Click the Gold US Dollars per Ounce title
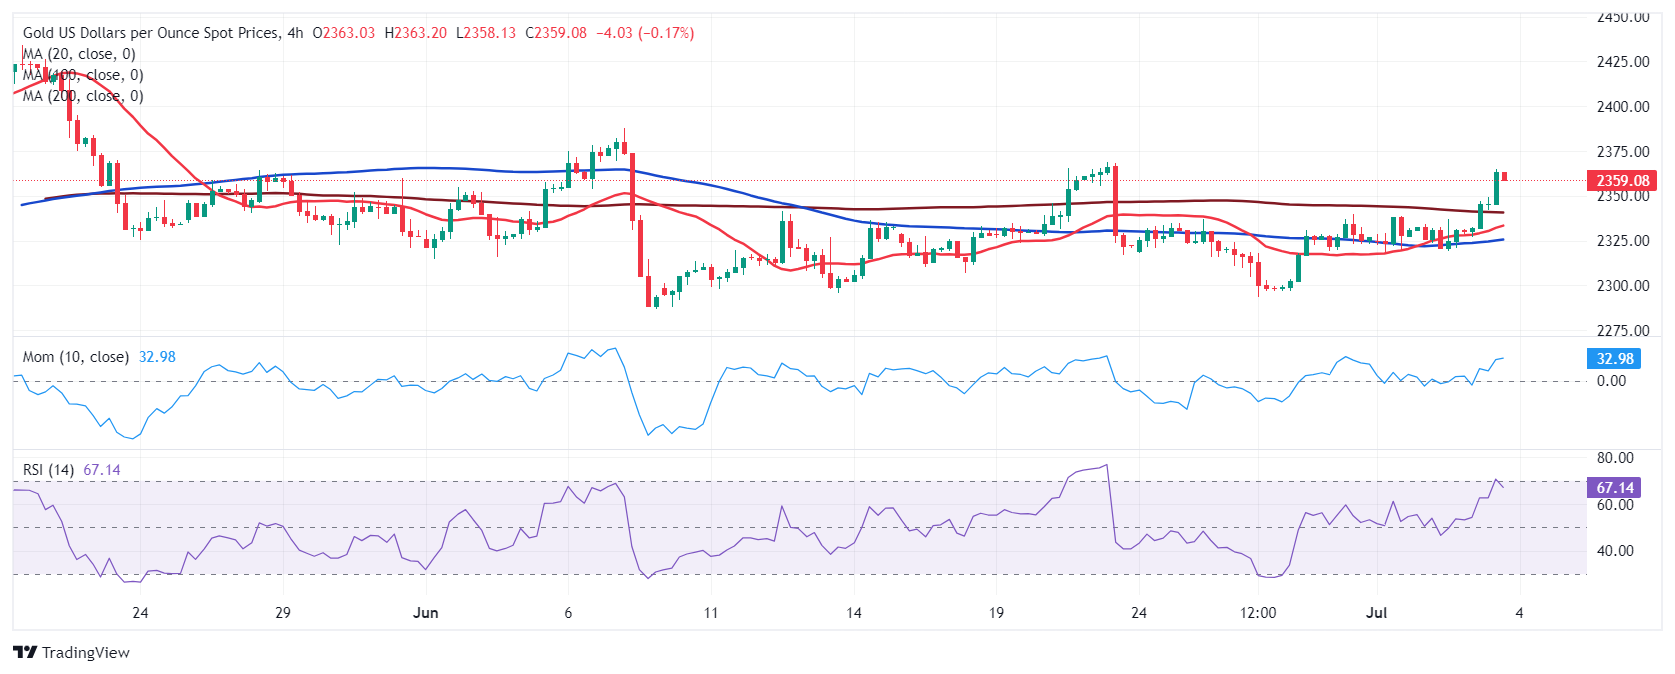 pyautogui.click(x=151, y=33)
